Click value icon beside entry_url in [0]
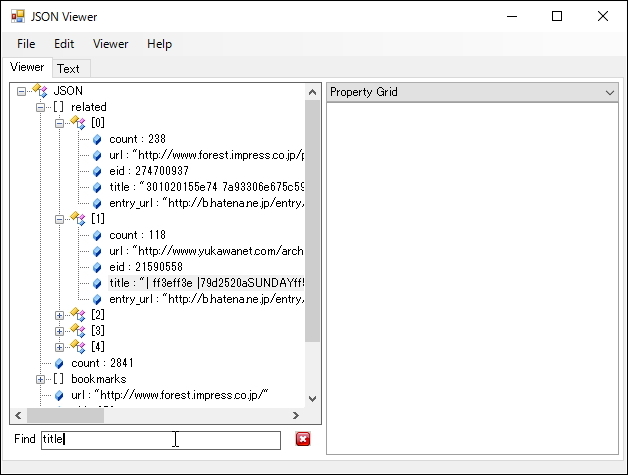The width and height of the screenshot is (628, 475). [x=97, y=203]
